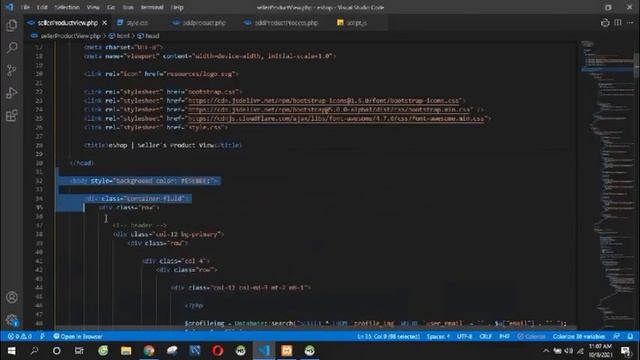Image resolution: width=640 pixels, height=360 pixels.
Task: Click the line and column status entry
Action: tap(388, 336)
